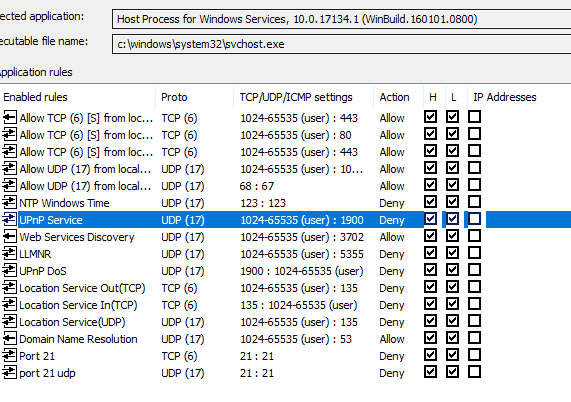Screen dimensions: 571x402
Task: Click 135 : 1024-65535 (user) setting cell
Action: 299,305
